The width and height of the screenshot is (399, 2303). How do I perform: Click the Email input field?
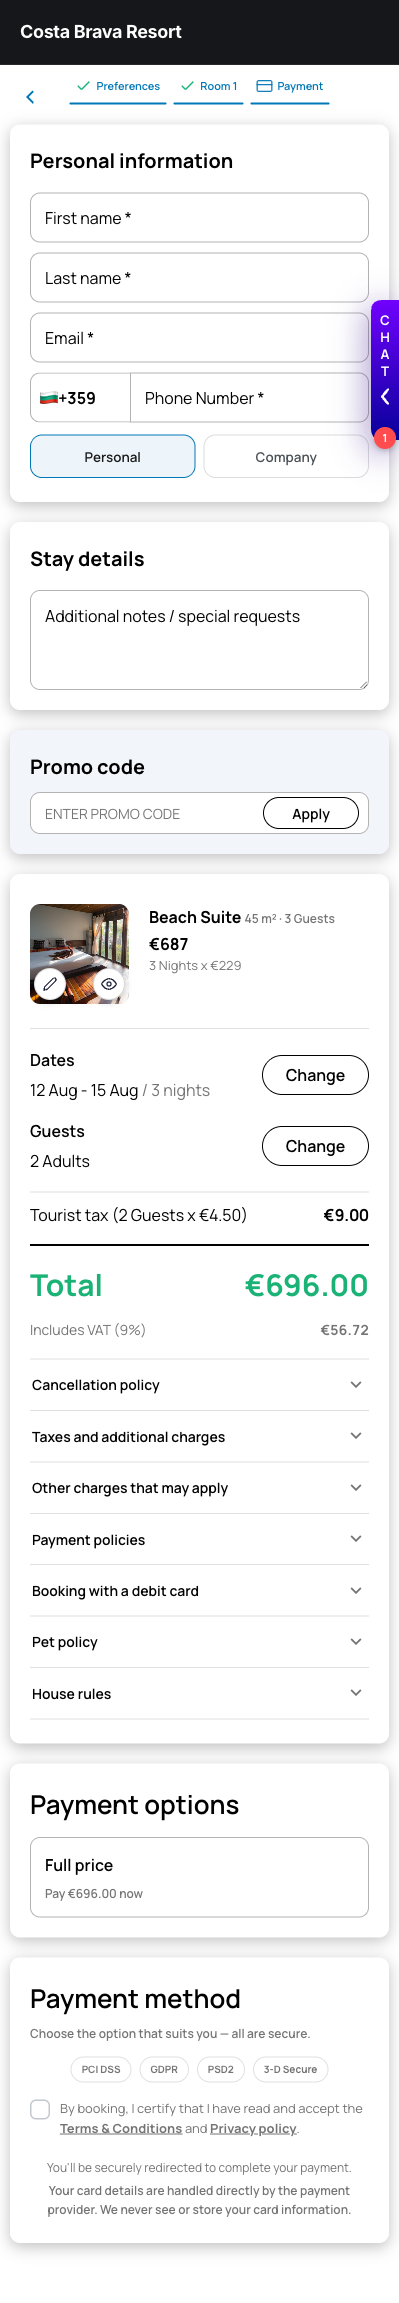[200, 338]
